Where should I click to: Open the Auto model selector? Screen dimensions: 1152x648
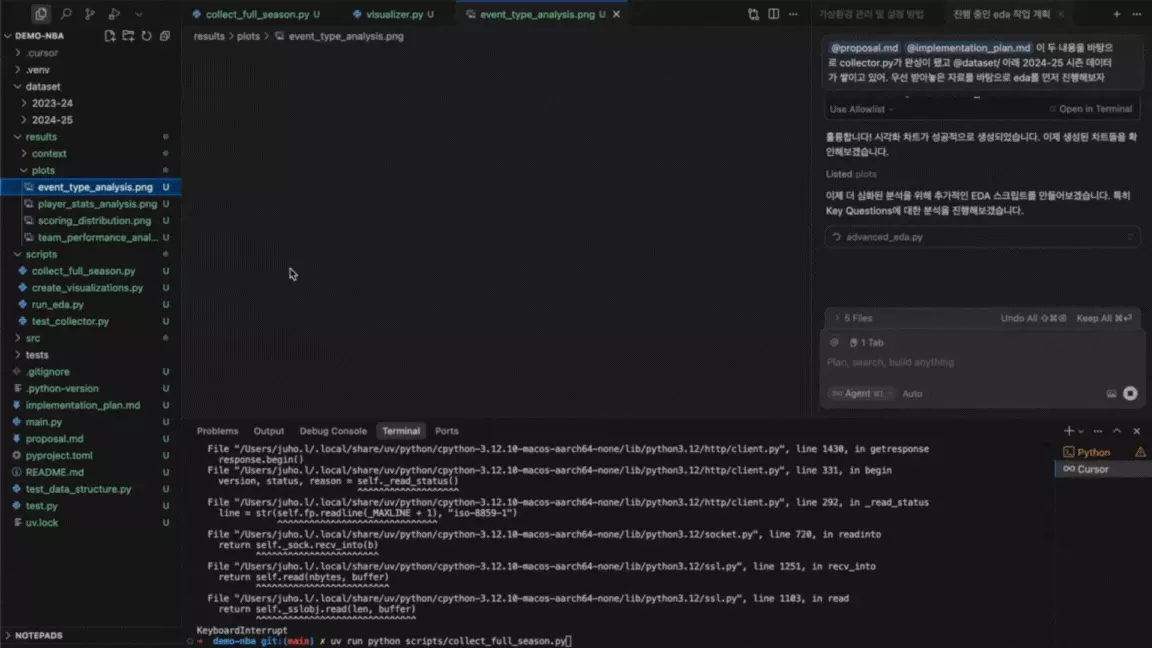(x=912, y=394)
